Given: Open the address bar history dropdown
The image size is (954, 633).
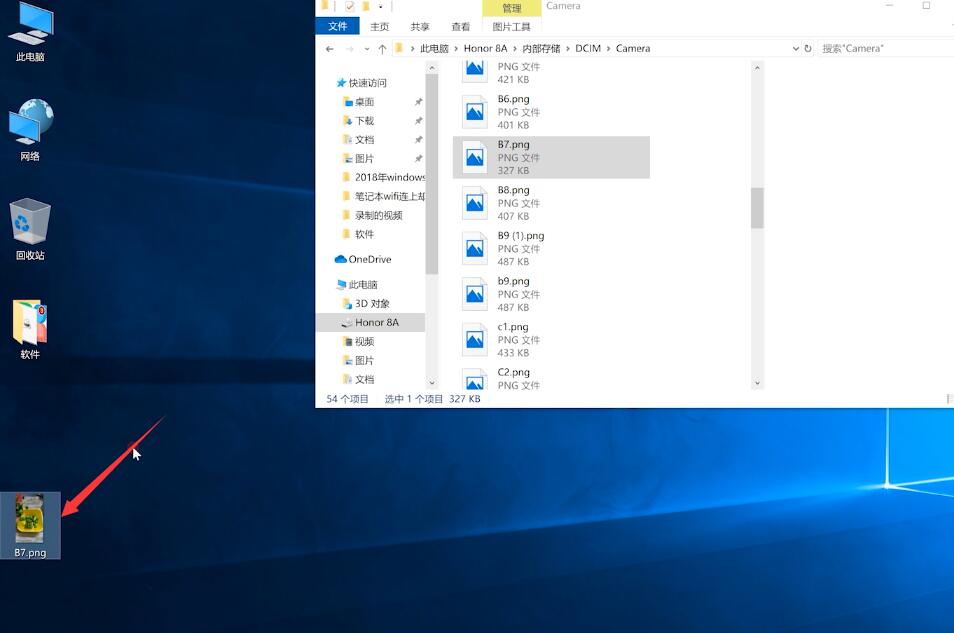Looking at the screenshot, I should point(795,49).
